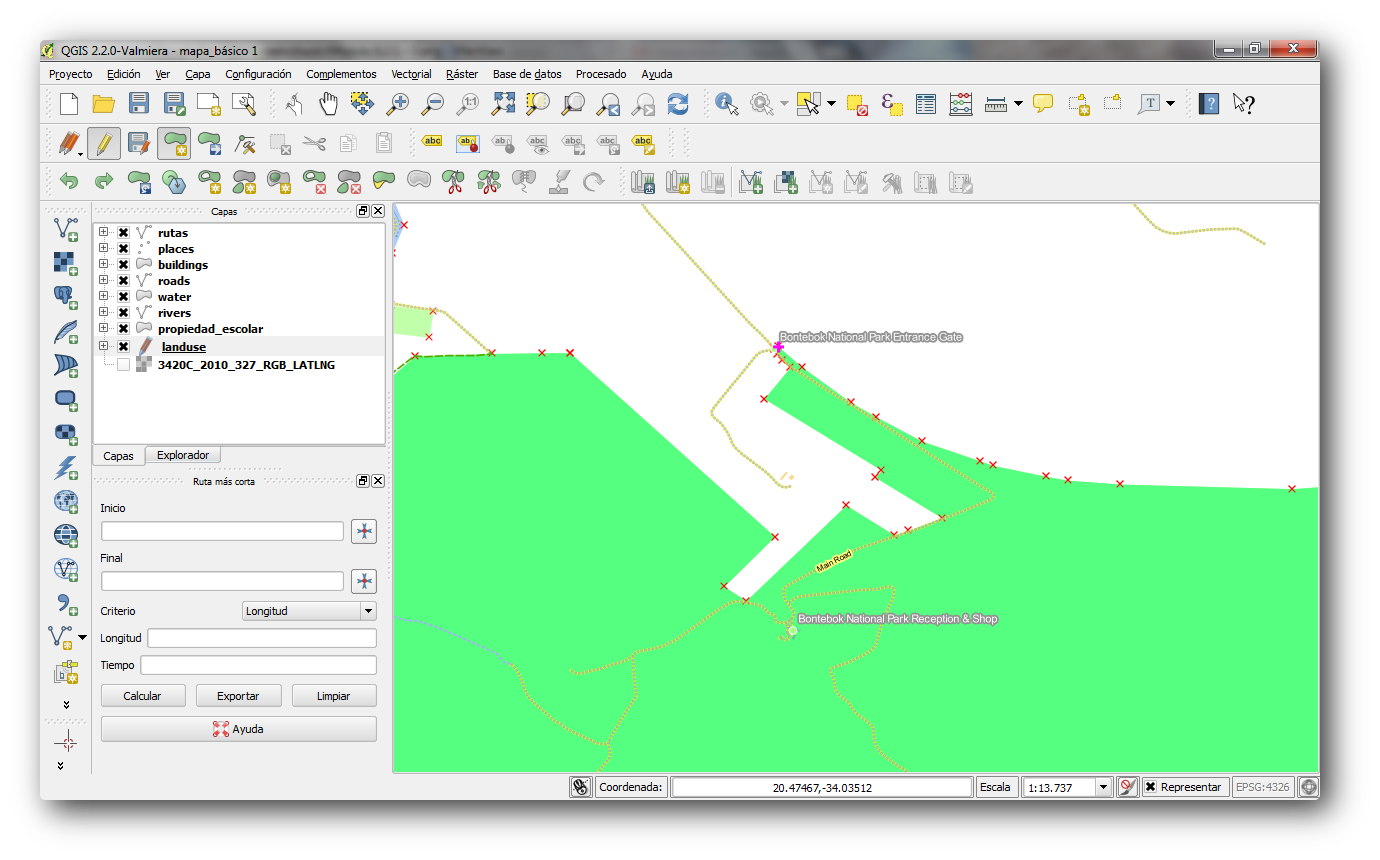Click the New Project icon
Image resolution: width=1380 pixels, height=860 pixels.
[68, 103]
